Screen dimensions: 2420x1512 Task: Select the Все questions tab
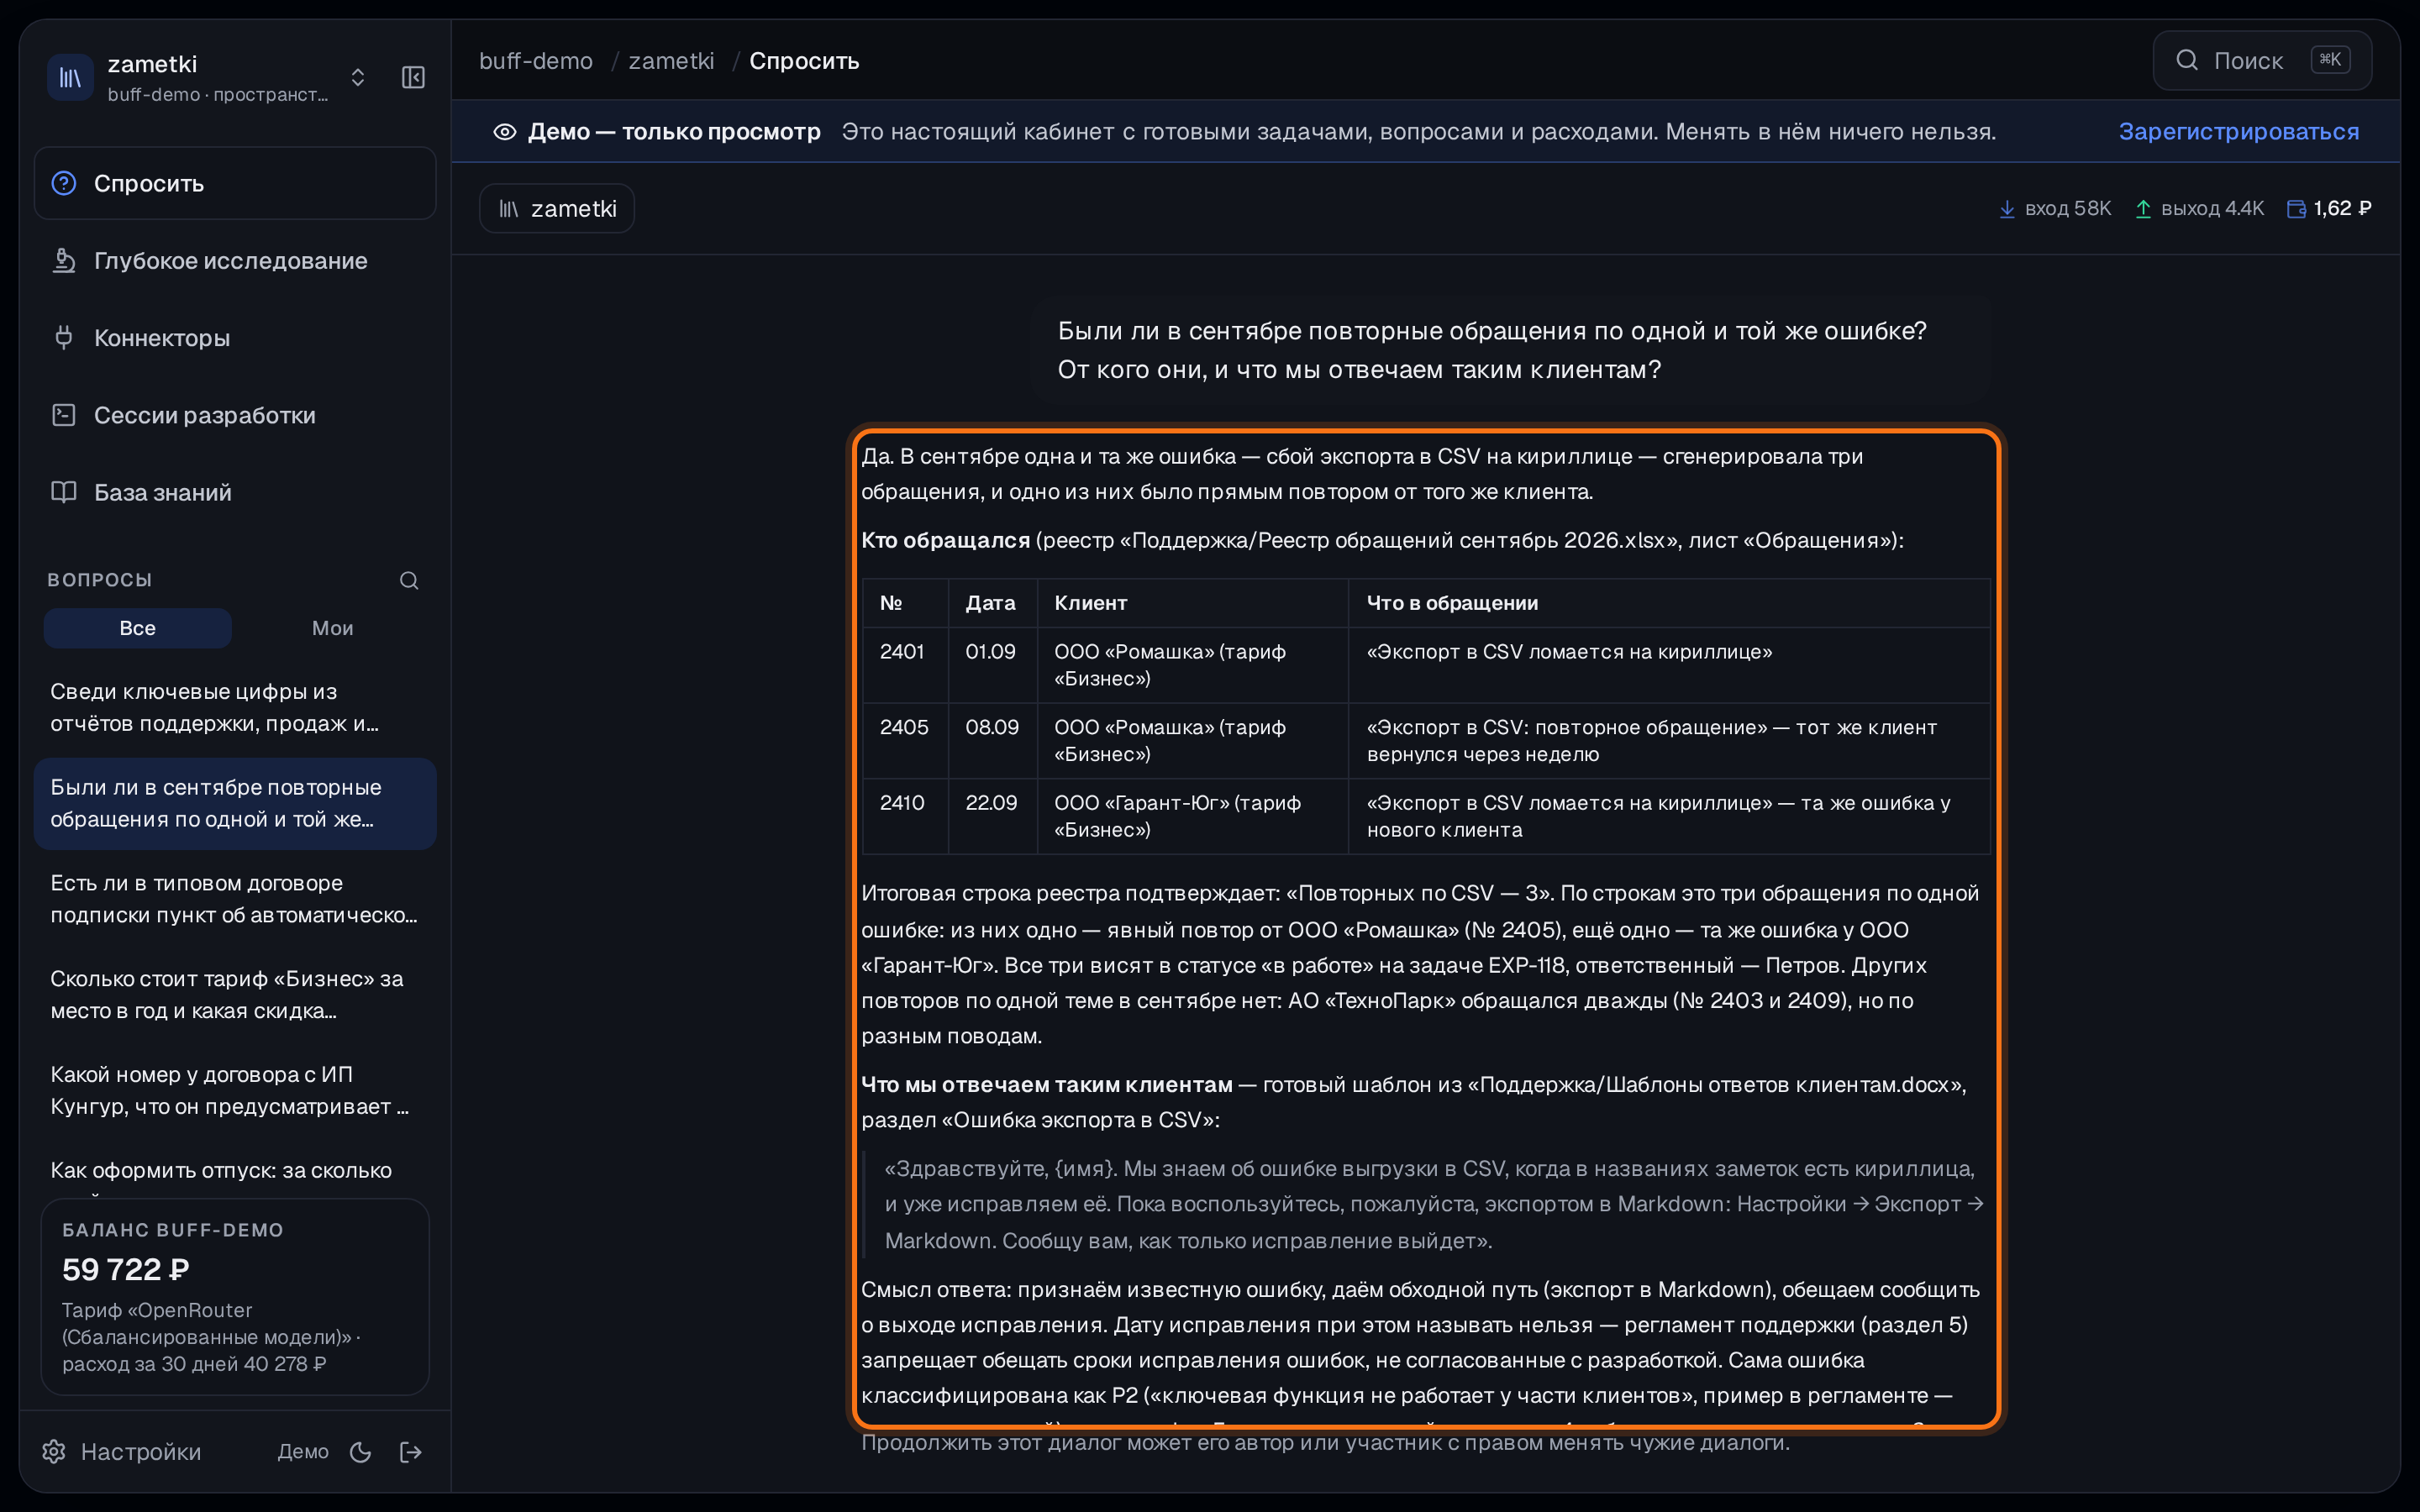point(138,628)
